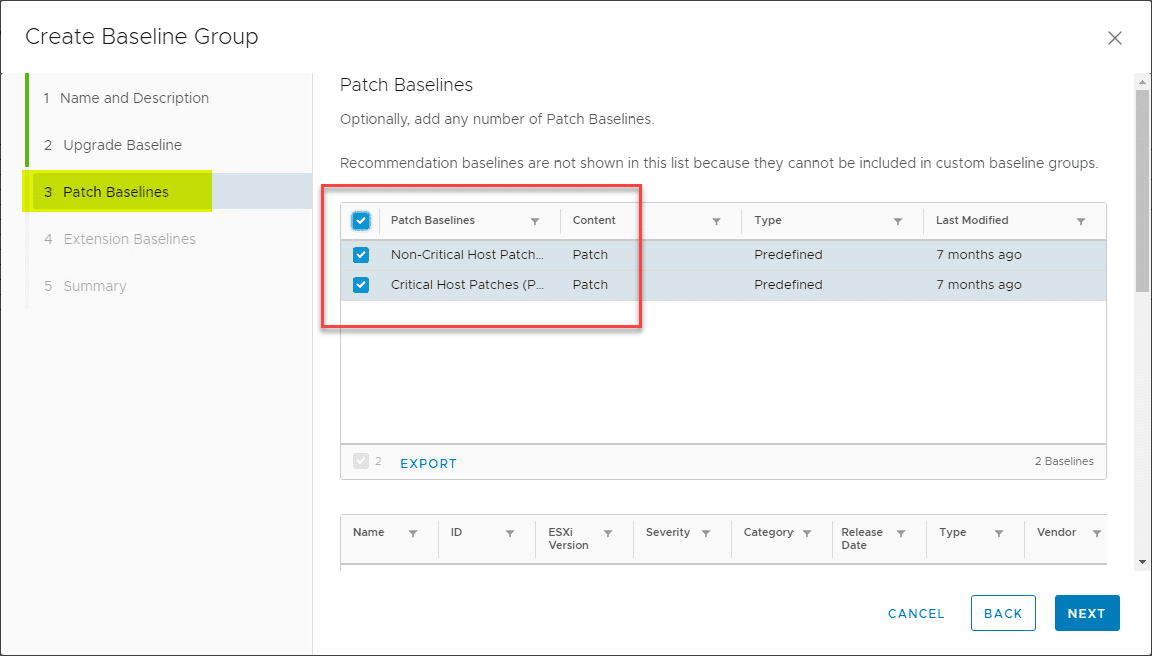
Task: Click the BACK button
Action: click(1003, 613)
